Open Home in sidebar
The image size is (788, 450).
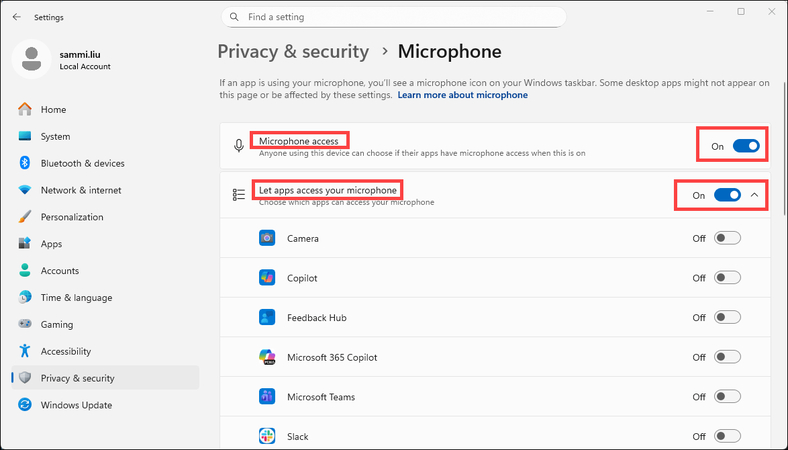pos(105,109)
